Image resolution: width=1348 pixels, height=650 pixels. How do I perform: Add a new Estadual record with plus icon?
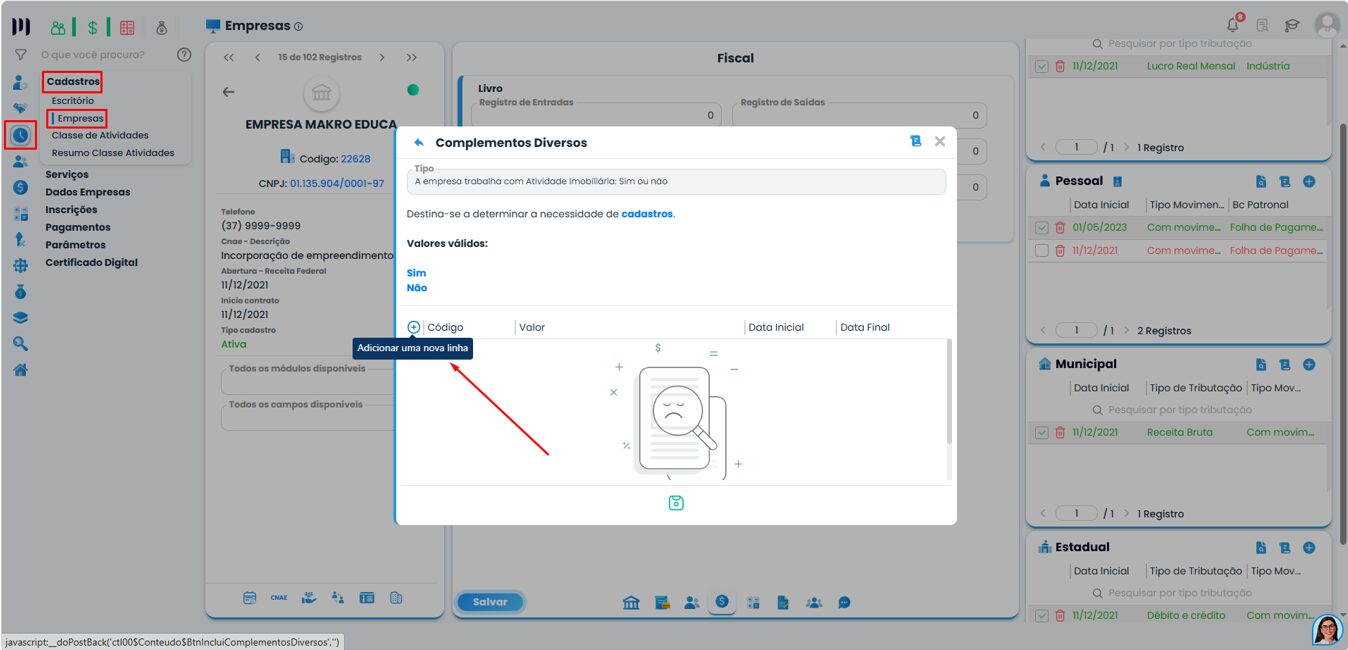tap(1309, 548)
